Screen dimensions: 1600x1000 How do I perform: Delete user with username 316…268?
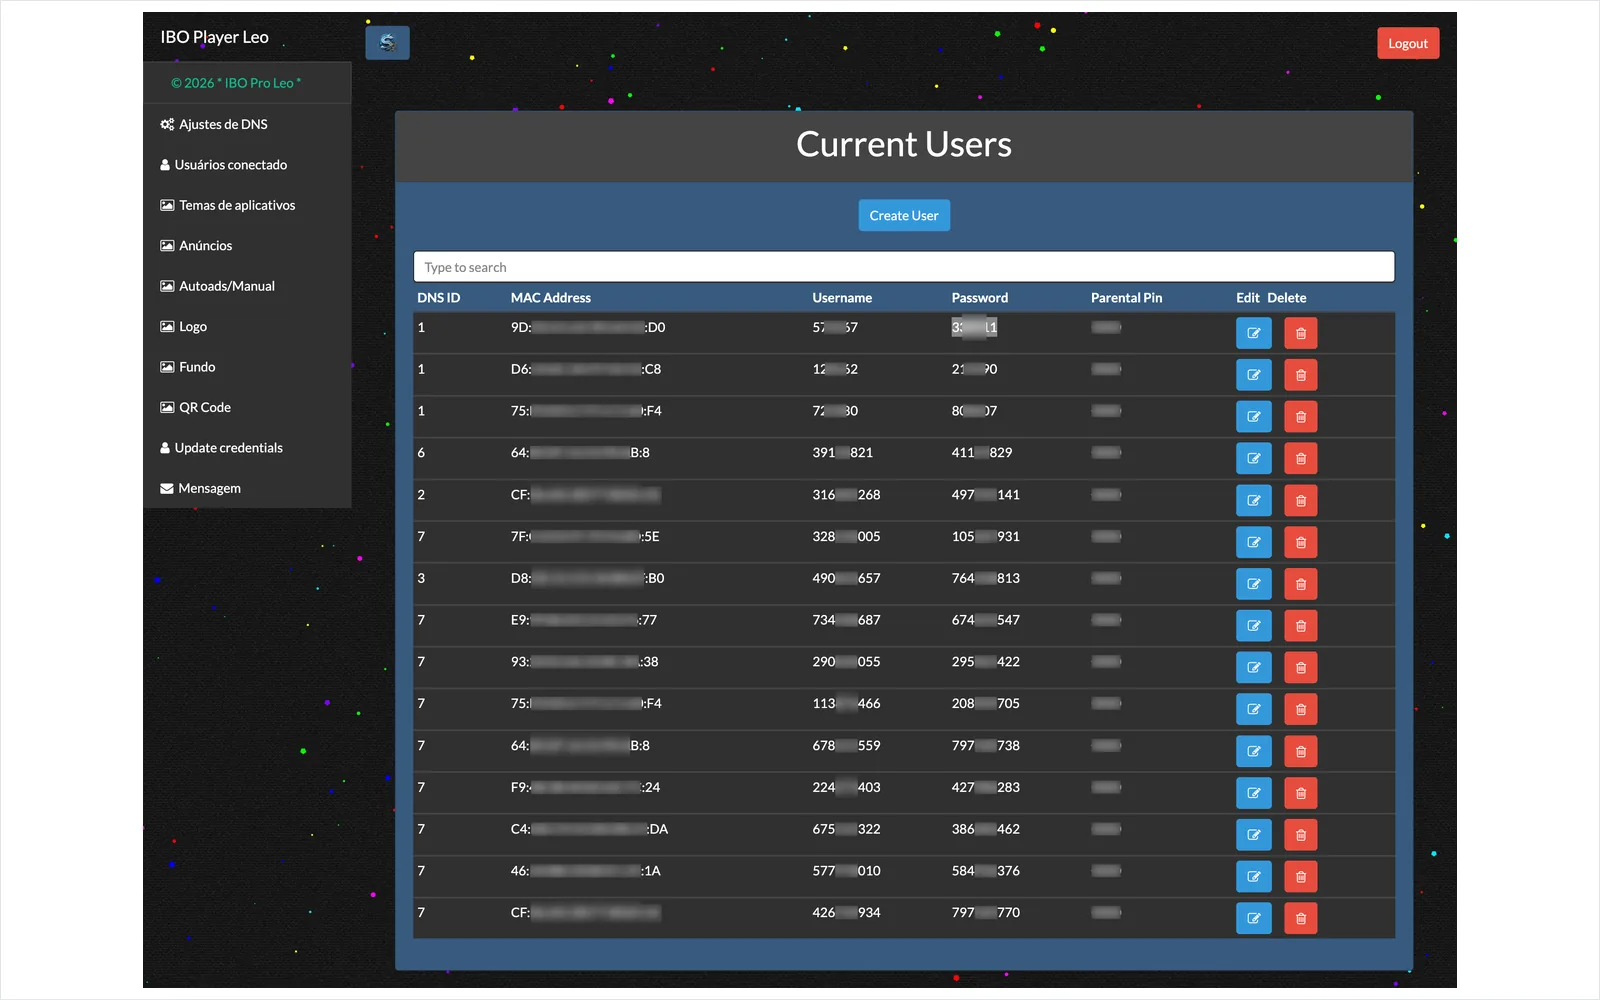[x=1300, y=500]
